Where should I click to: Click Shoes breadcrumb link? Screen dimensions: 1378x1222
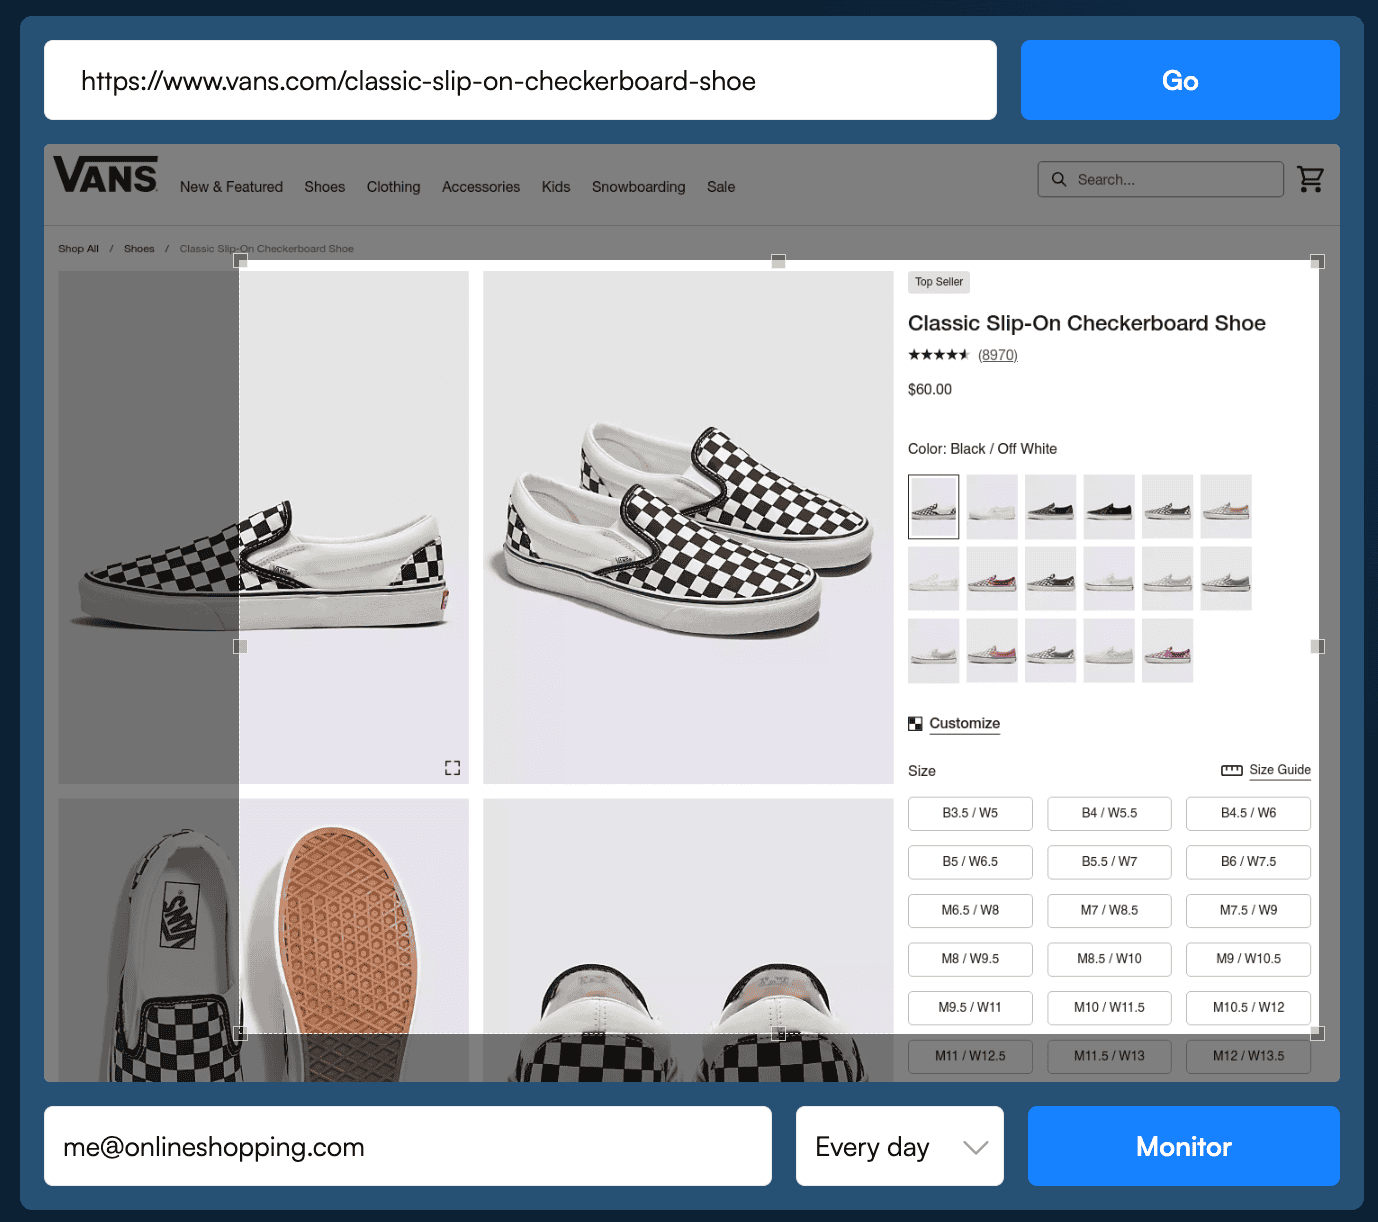(139, 249)
